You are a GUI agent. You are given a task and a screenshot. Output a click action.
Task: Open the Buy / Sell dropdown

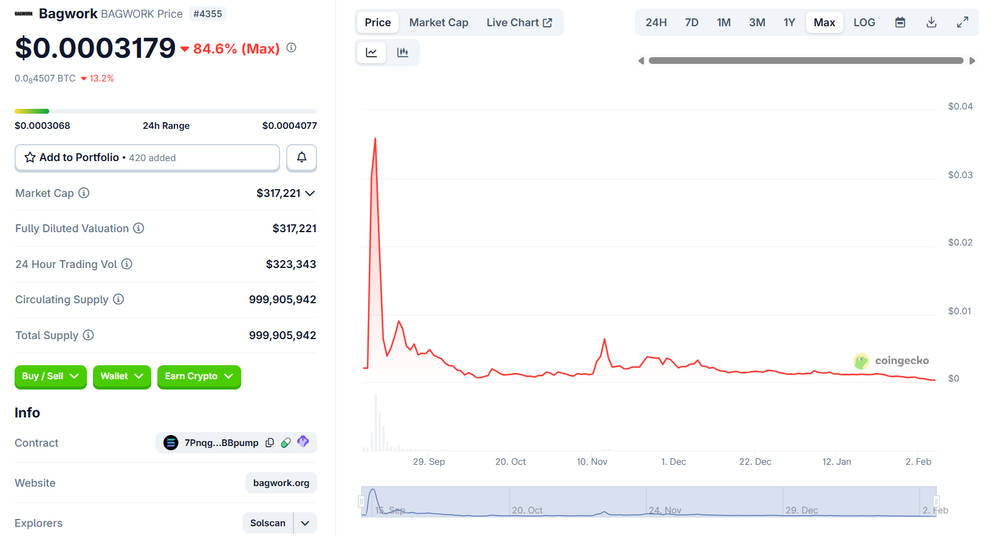50,376
